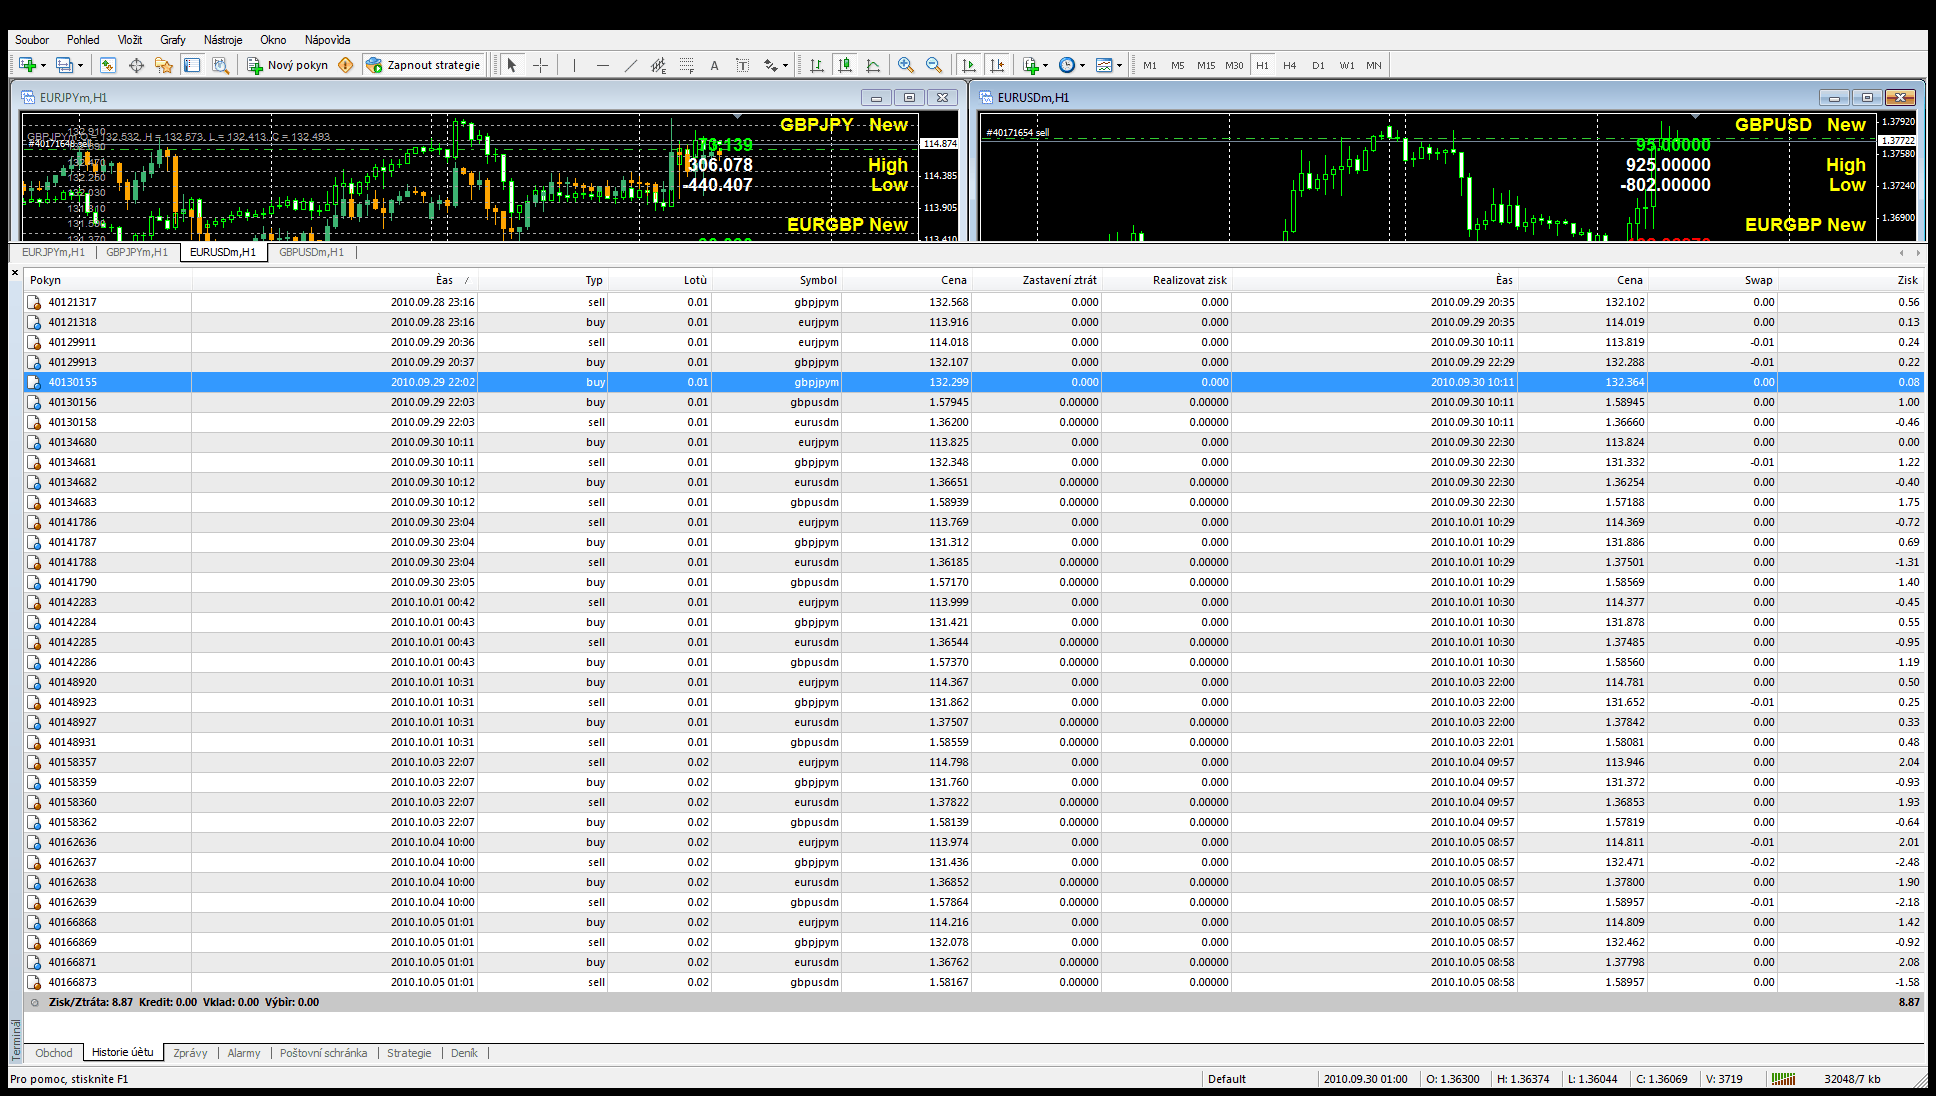Toggle chart auto scroll
The width and height of the screenshot is (1936, 1096).
968,65
